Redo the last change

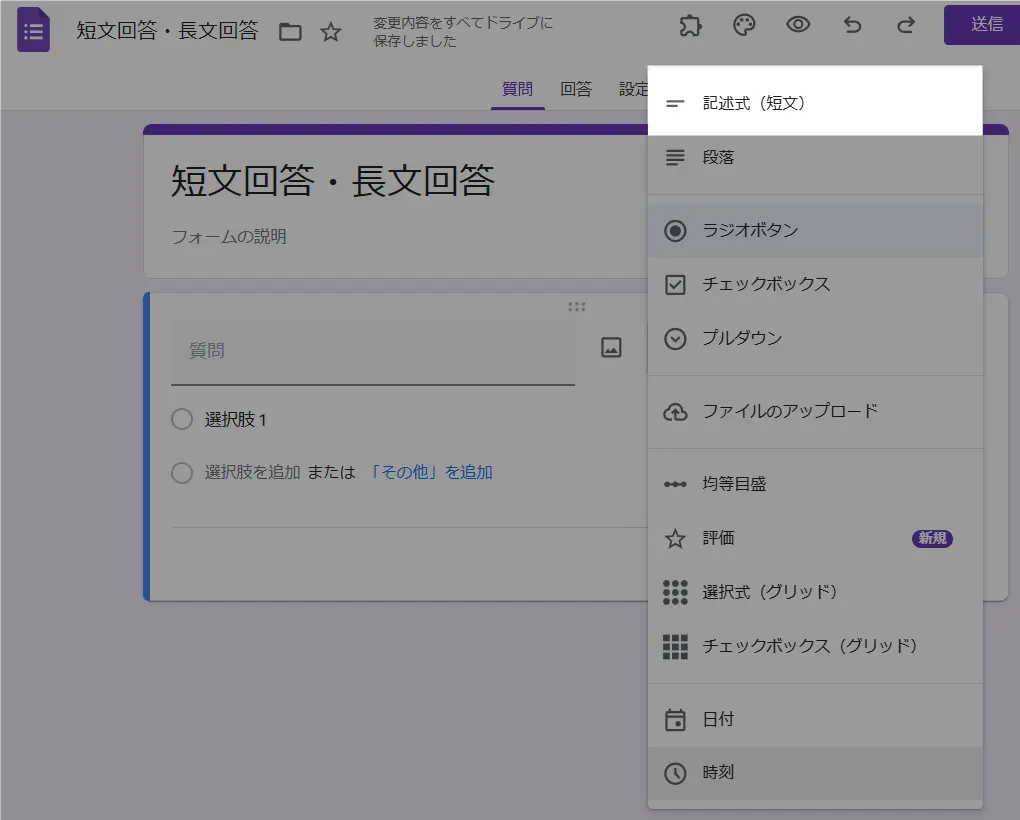(906, 25)
